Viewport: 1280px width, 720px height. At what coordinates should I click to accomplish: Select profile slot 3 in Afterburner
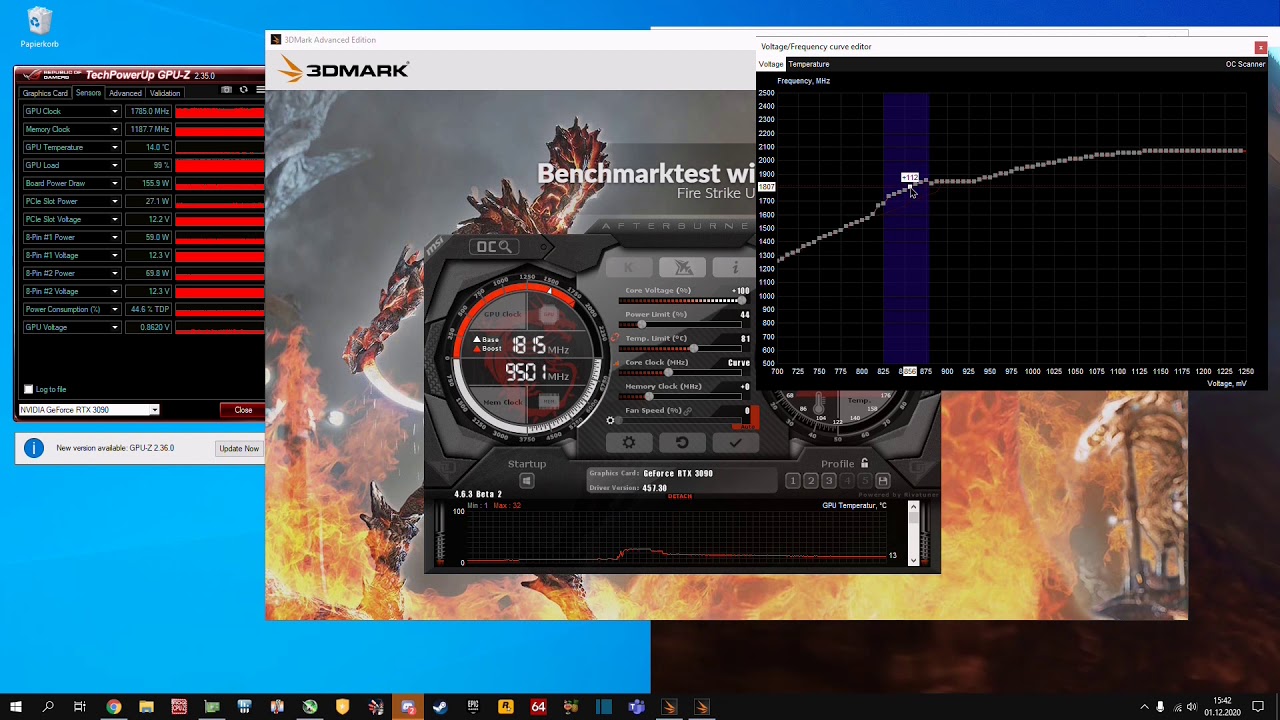(x=828, y=481)
